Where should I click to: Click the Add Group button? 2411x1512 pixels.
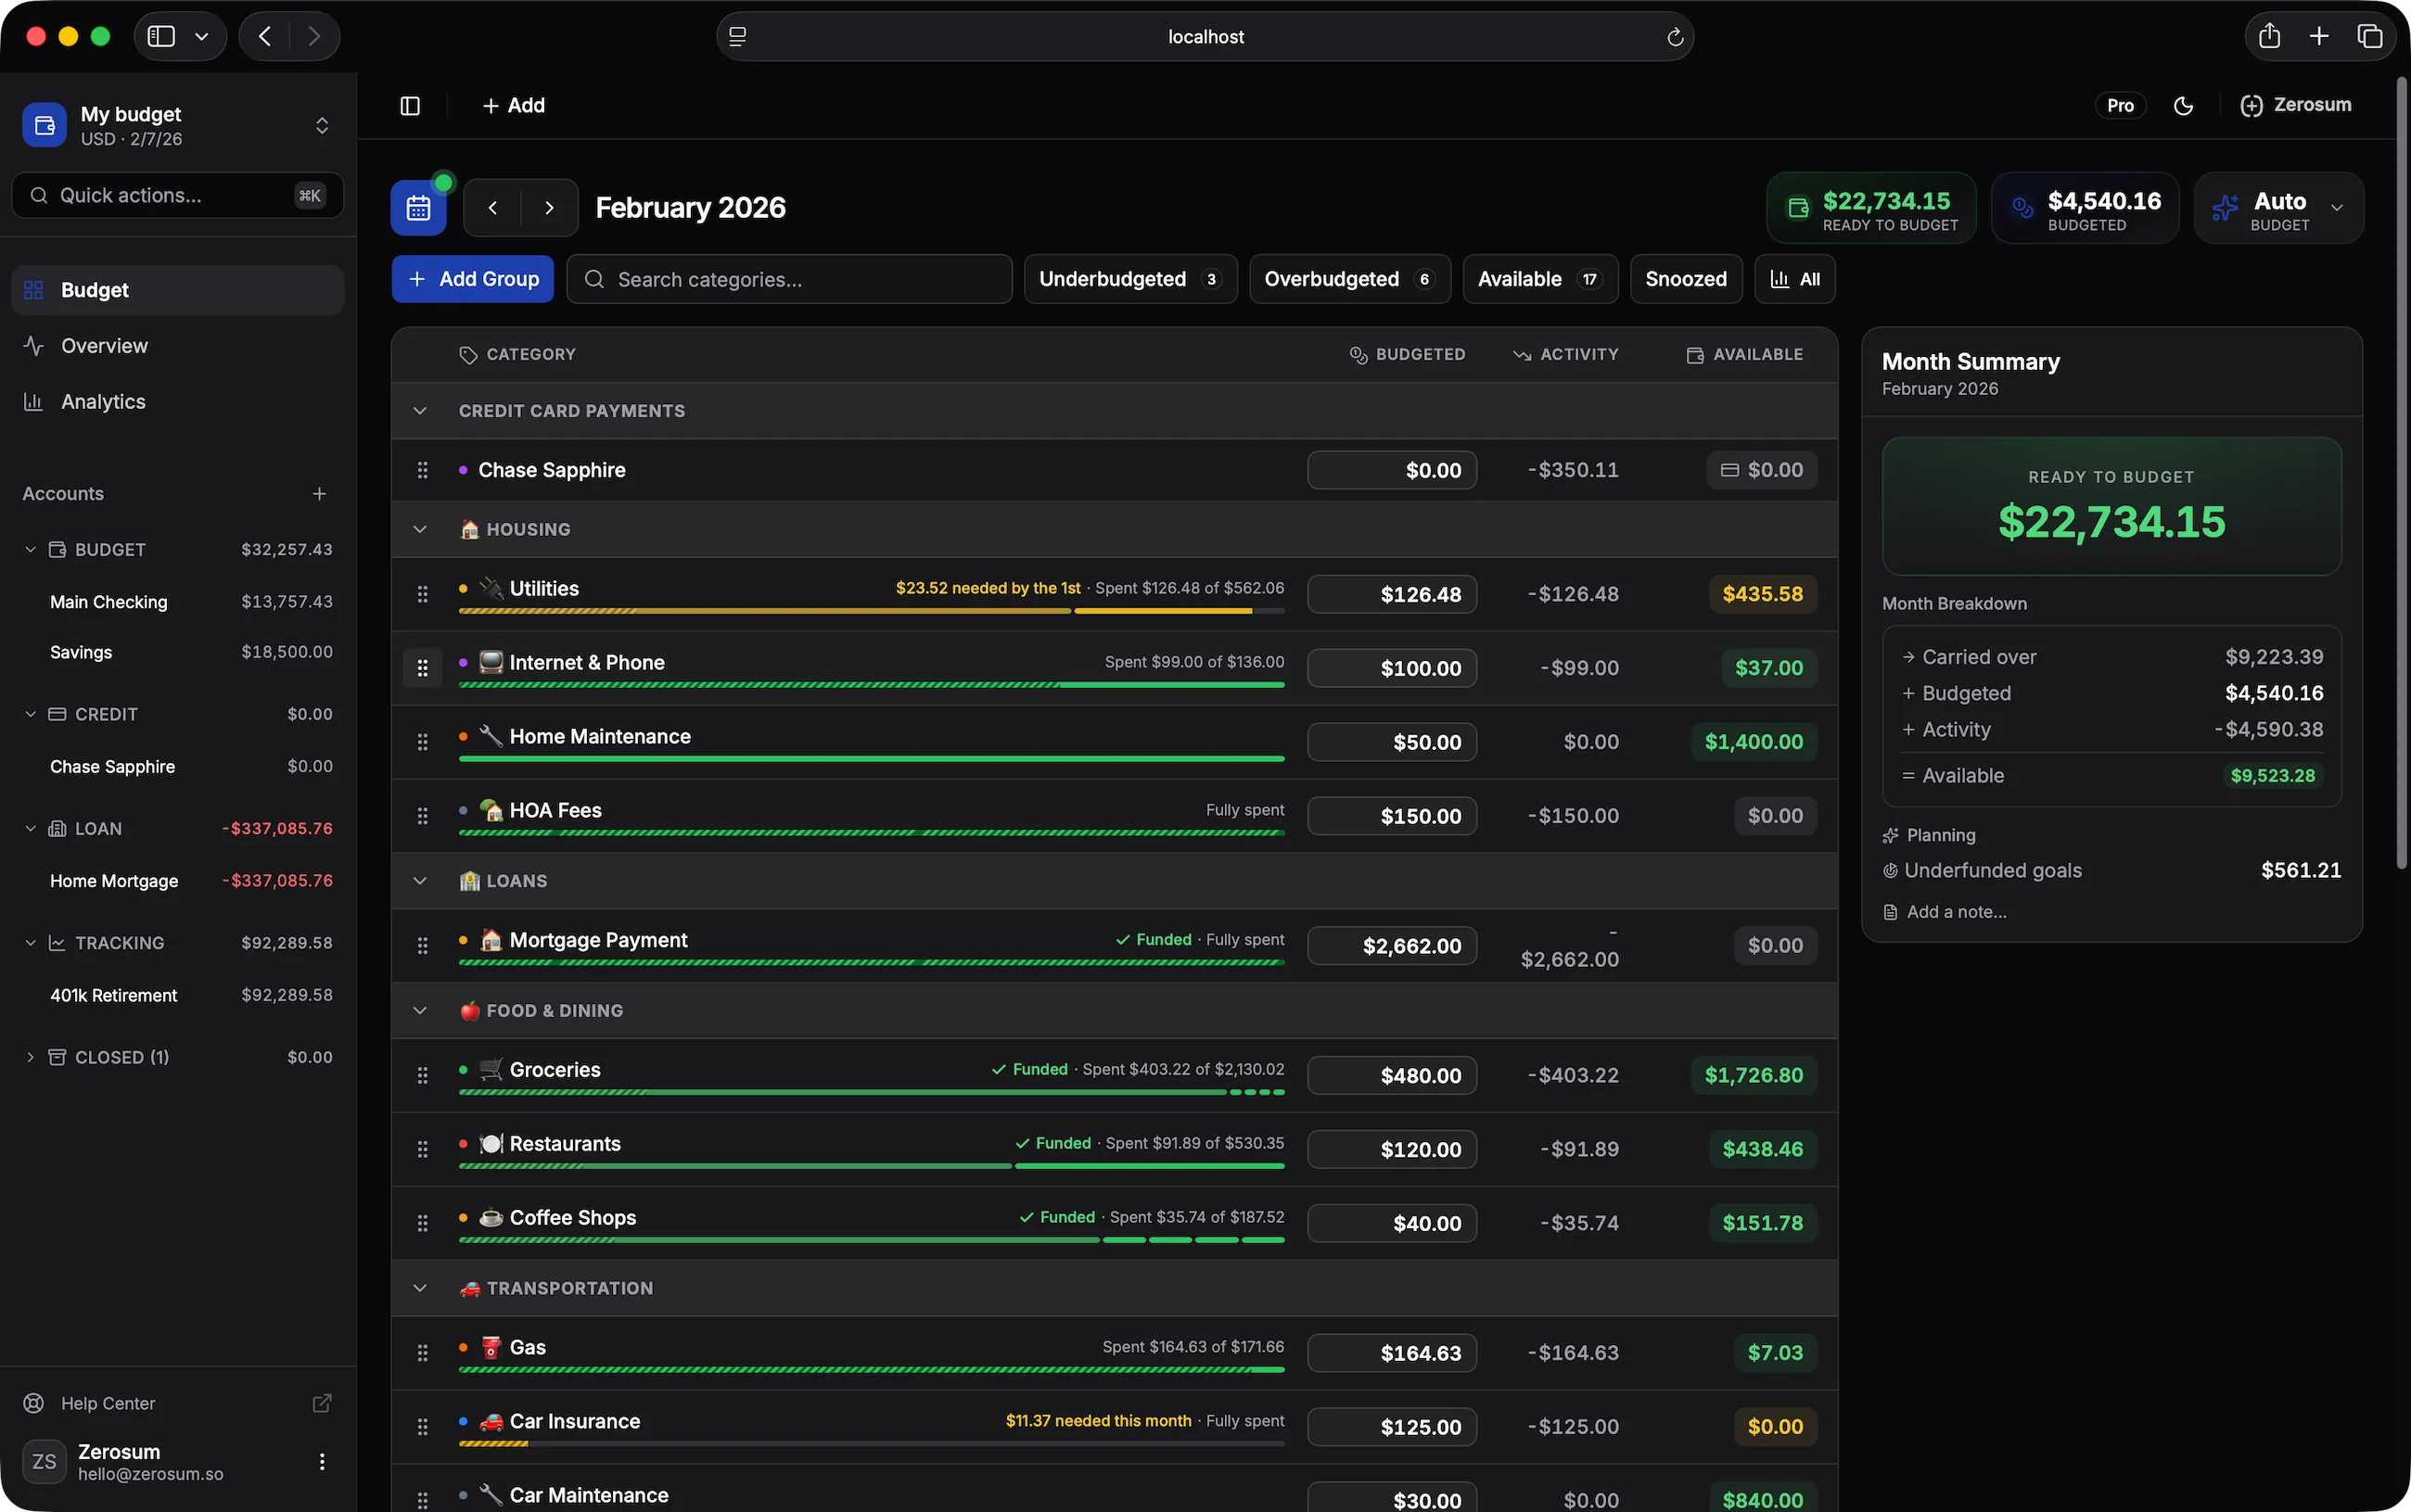coord(472,279)
